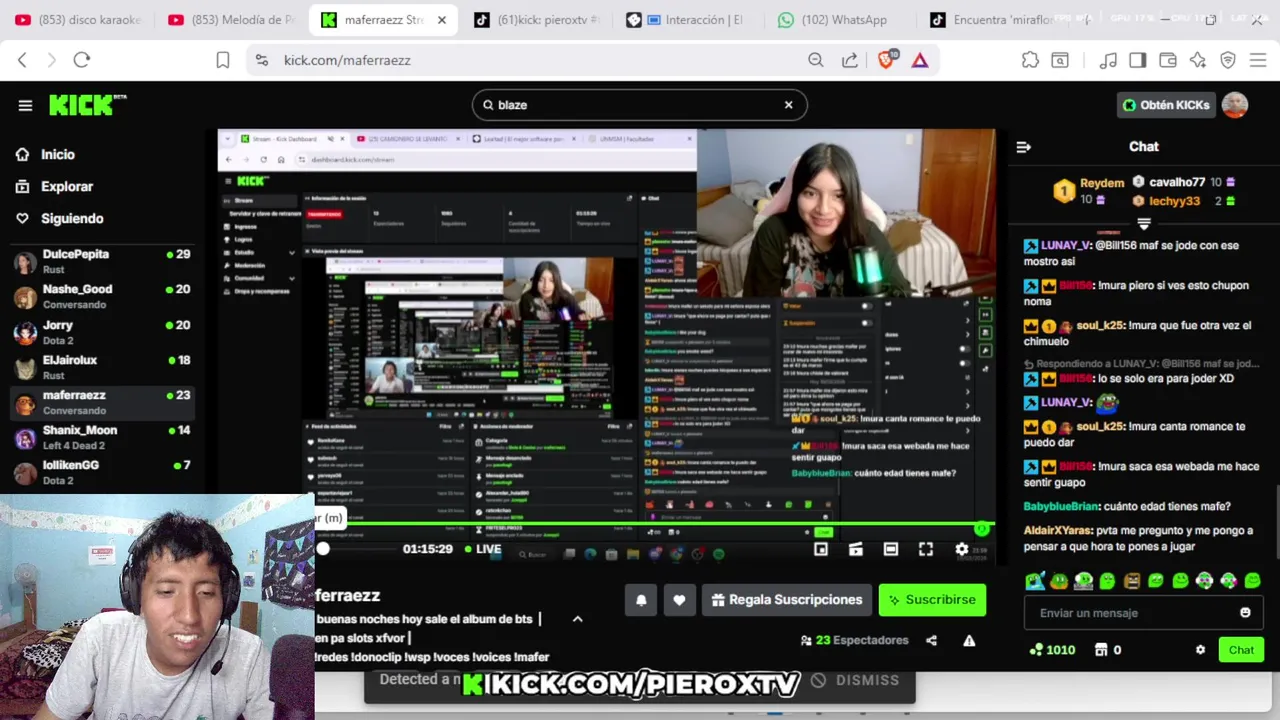The height and width of the screenshot is (720, 1280).
Task: Collapse the stream title with up chevron
Action: pyautogui.click(x=577, y=619)
